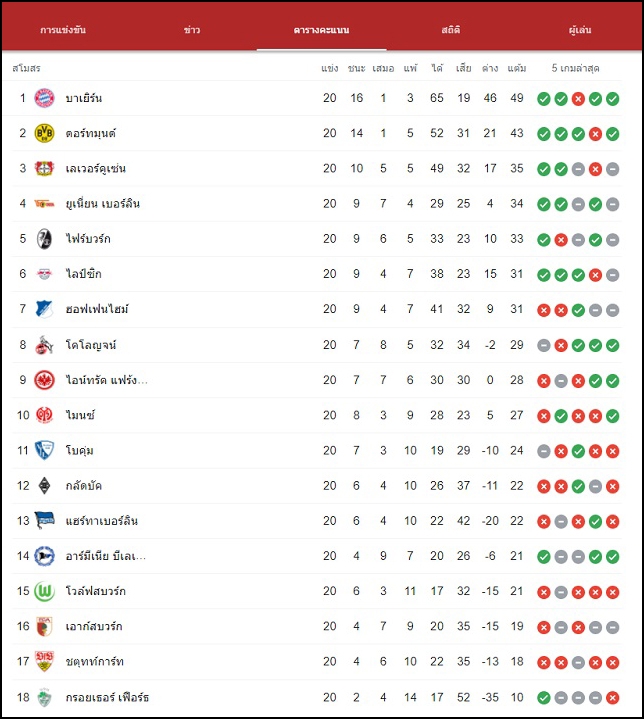Switch to the ข่าว tab
Image resolution: width=644 pixels, height=719 pixels.
[x=192, y=30]
